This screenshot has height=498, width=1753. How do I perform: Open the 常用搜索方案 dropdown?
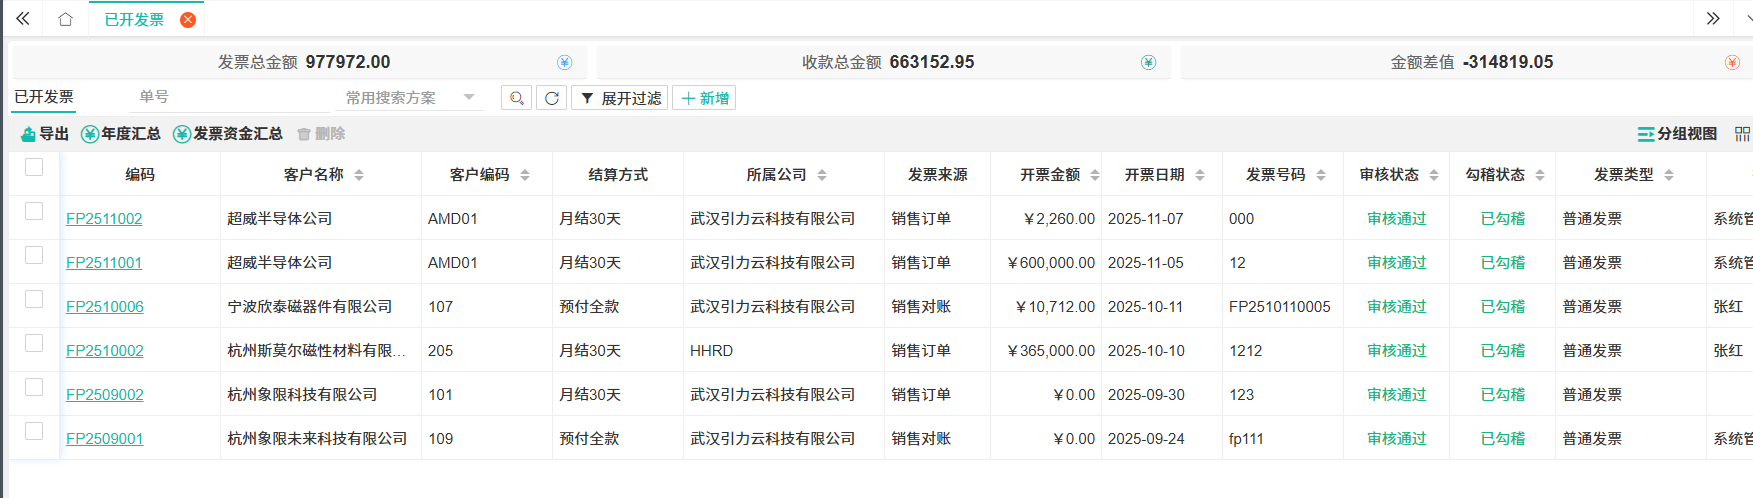click(410, 98)
